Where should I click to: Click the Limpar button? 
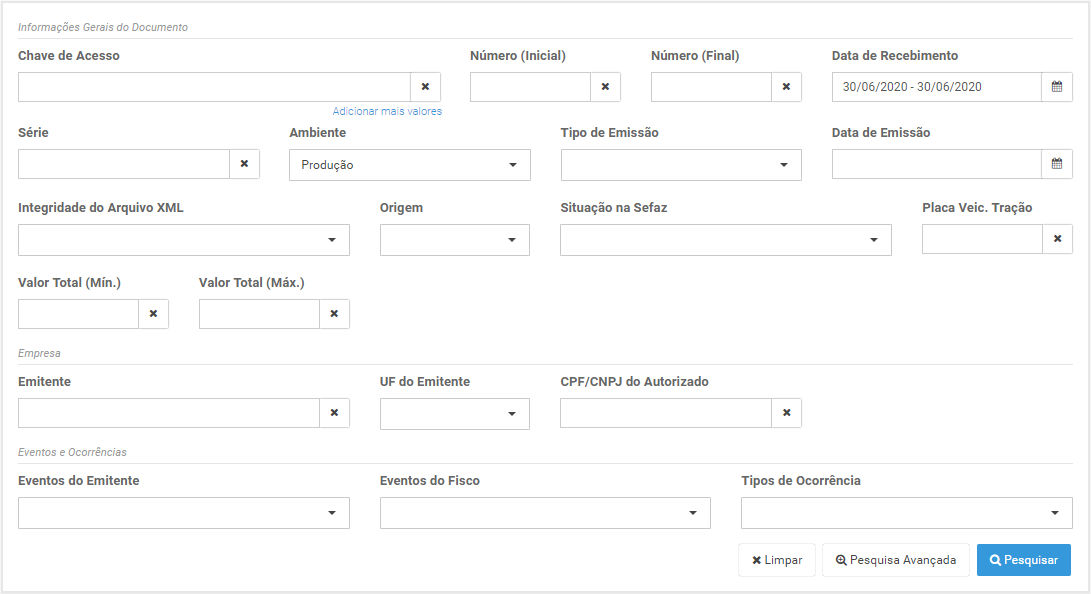(x=777, y=560)
